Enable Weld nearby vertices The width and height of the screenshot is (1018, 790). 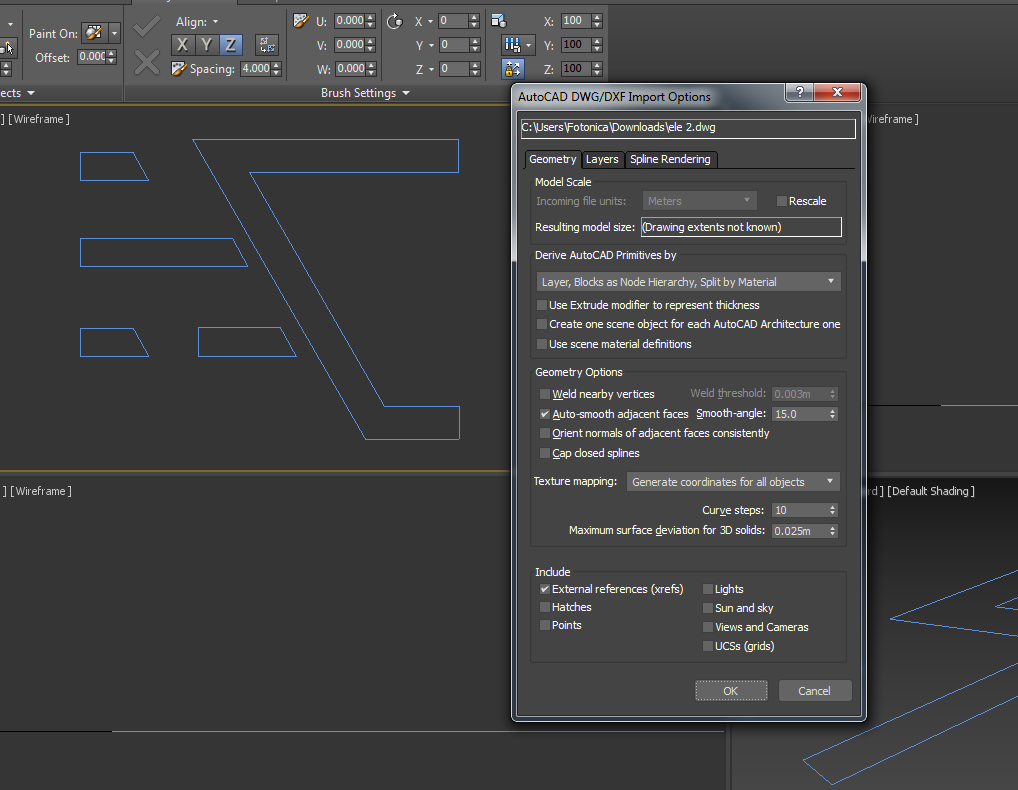coord(545,394)
